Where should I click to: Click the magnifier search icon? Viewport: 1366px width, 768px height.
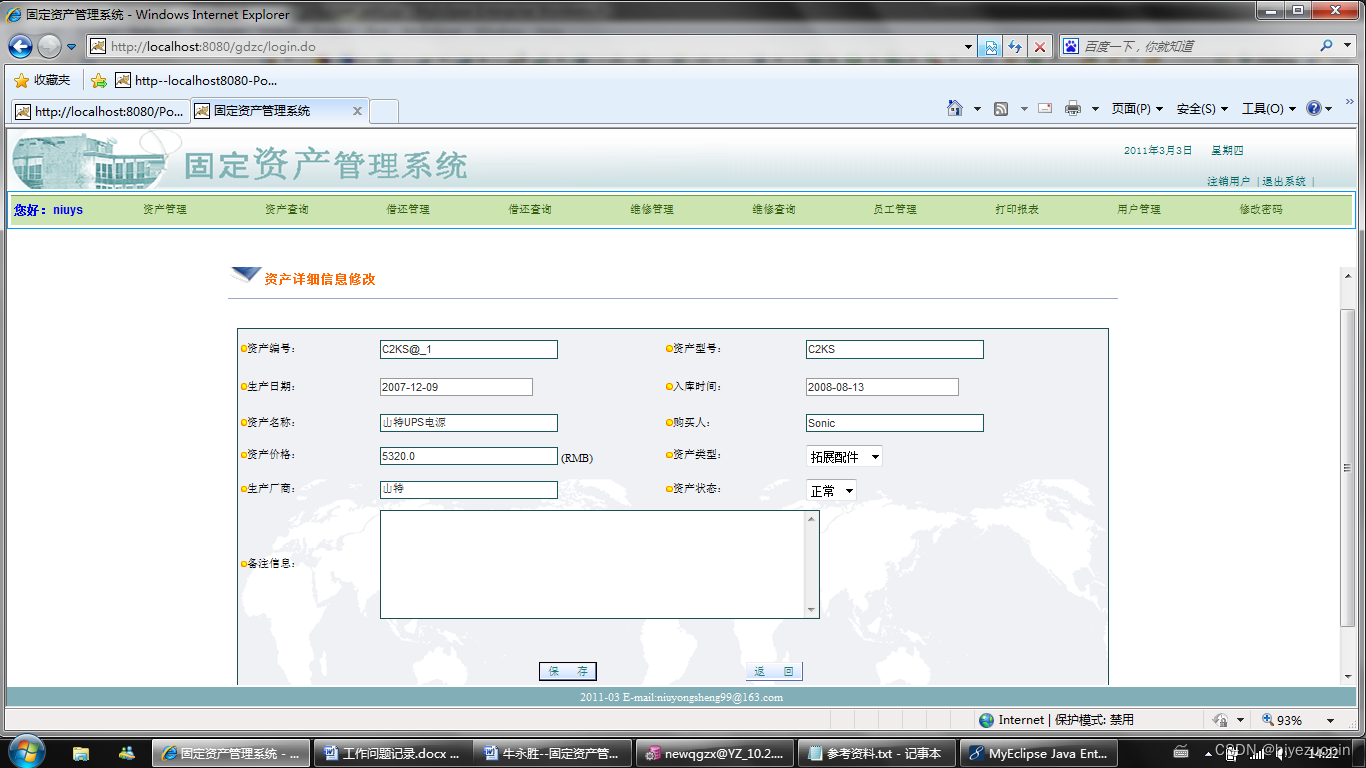point(1327,46)
